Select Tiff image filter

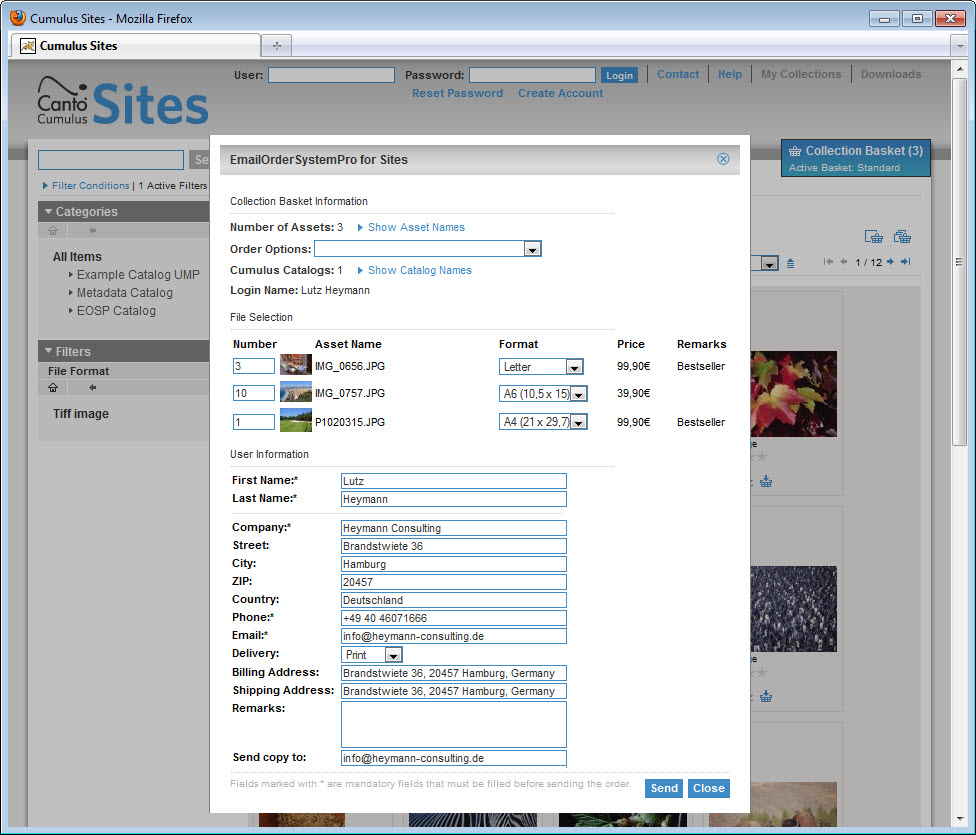tap(81, 413)
